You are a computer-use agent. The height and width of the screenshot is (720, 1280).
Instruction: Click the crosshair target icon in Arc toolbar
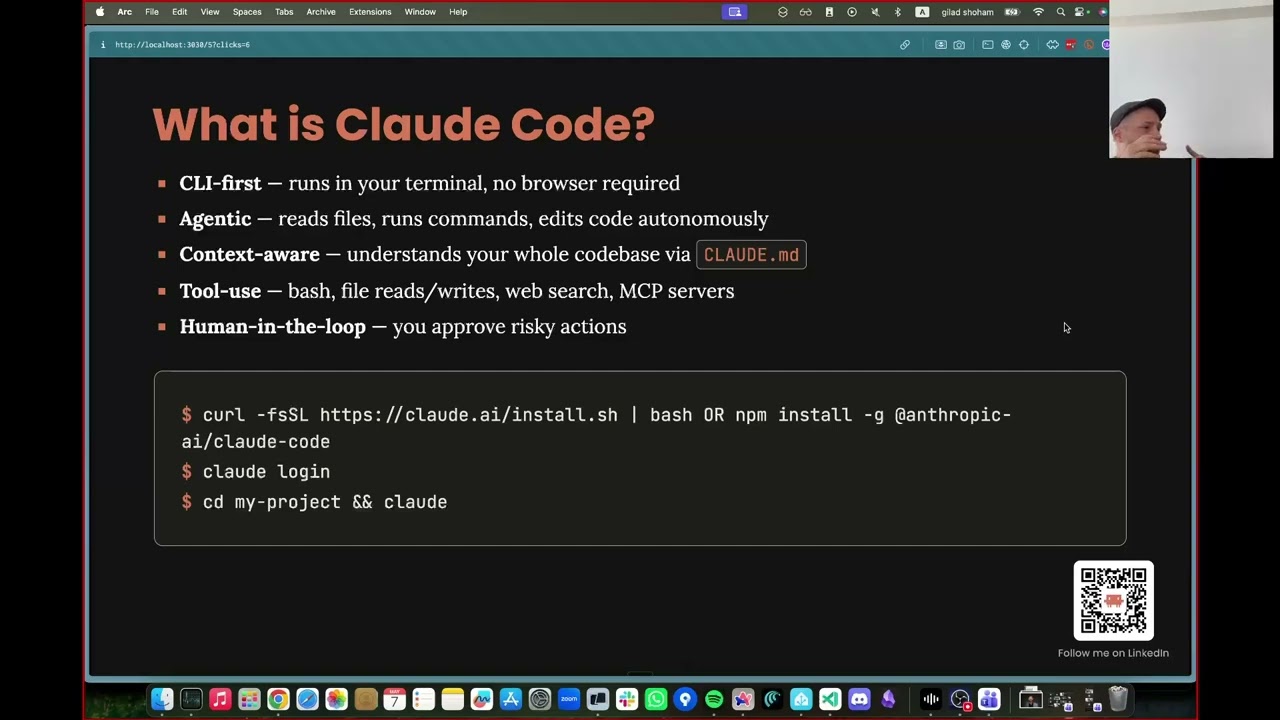1023,45
